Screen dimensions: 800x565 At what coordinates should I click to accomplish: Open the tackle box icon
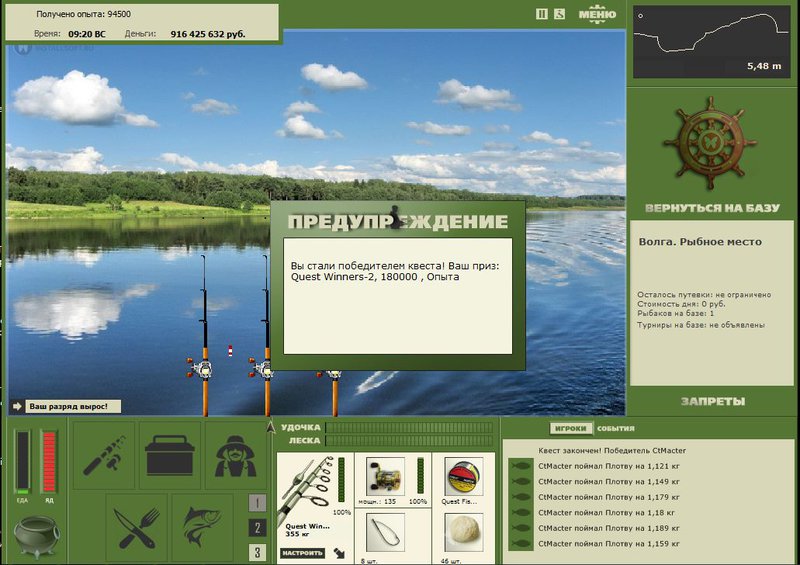(169, 455)
